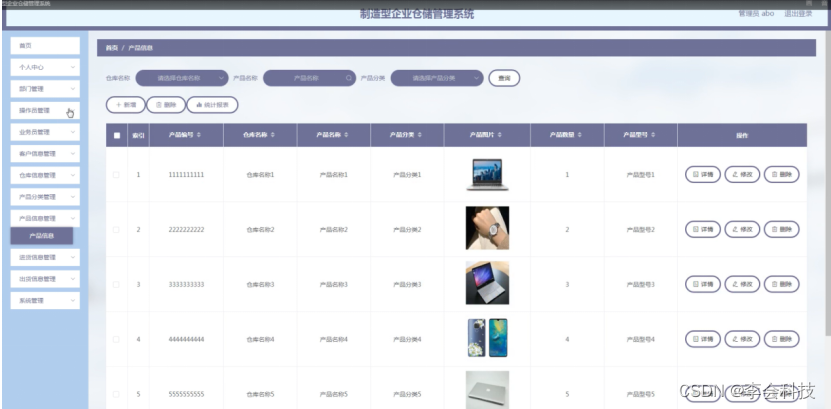
Task: Click 修改 for 产品名称1 row
Action: coord(742,174)
